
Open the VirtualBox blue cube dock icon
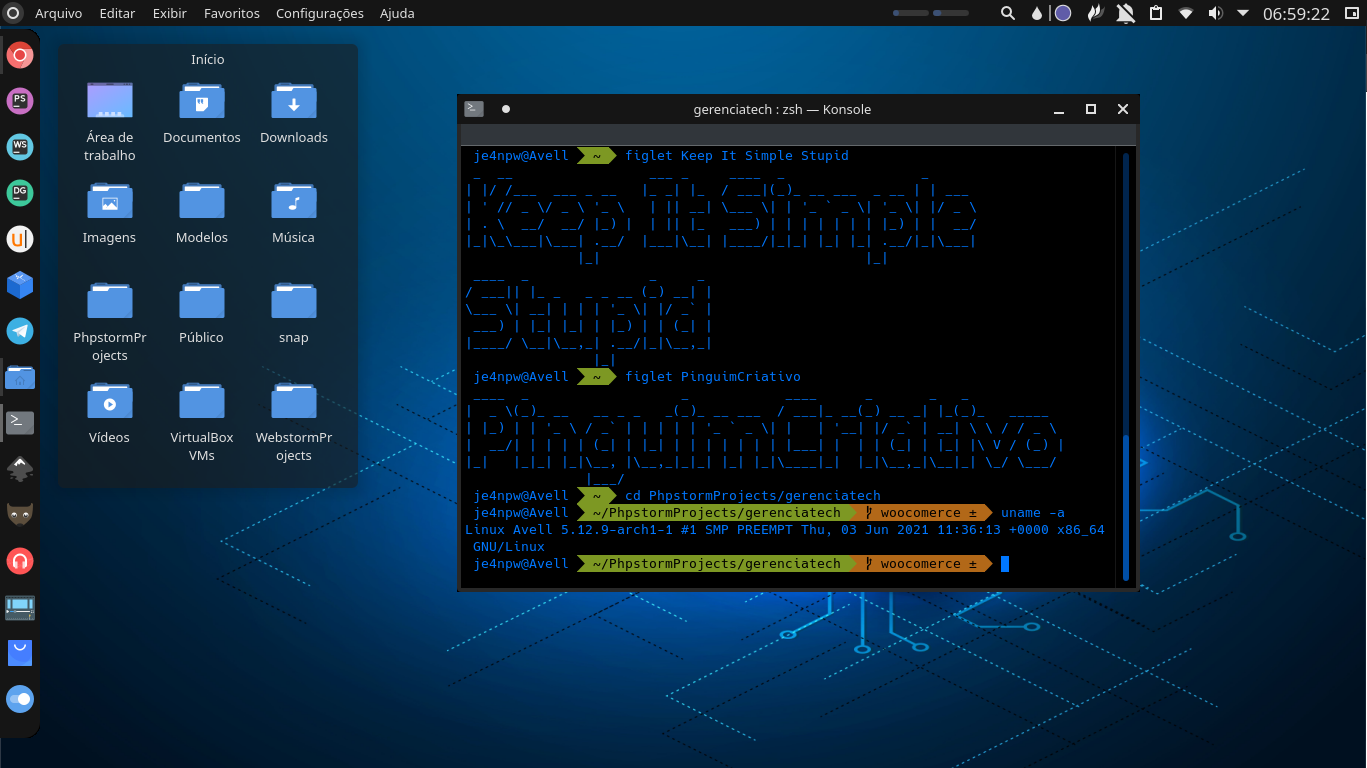pos(20,286)
